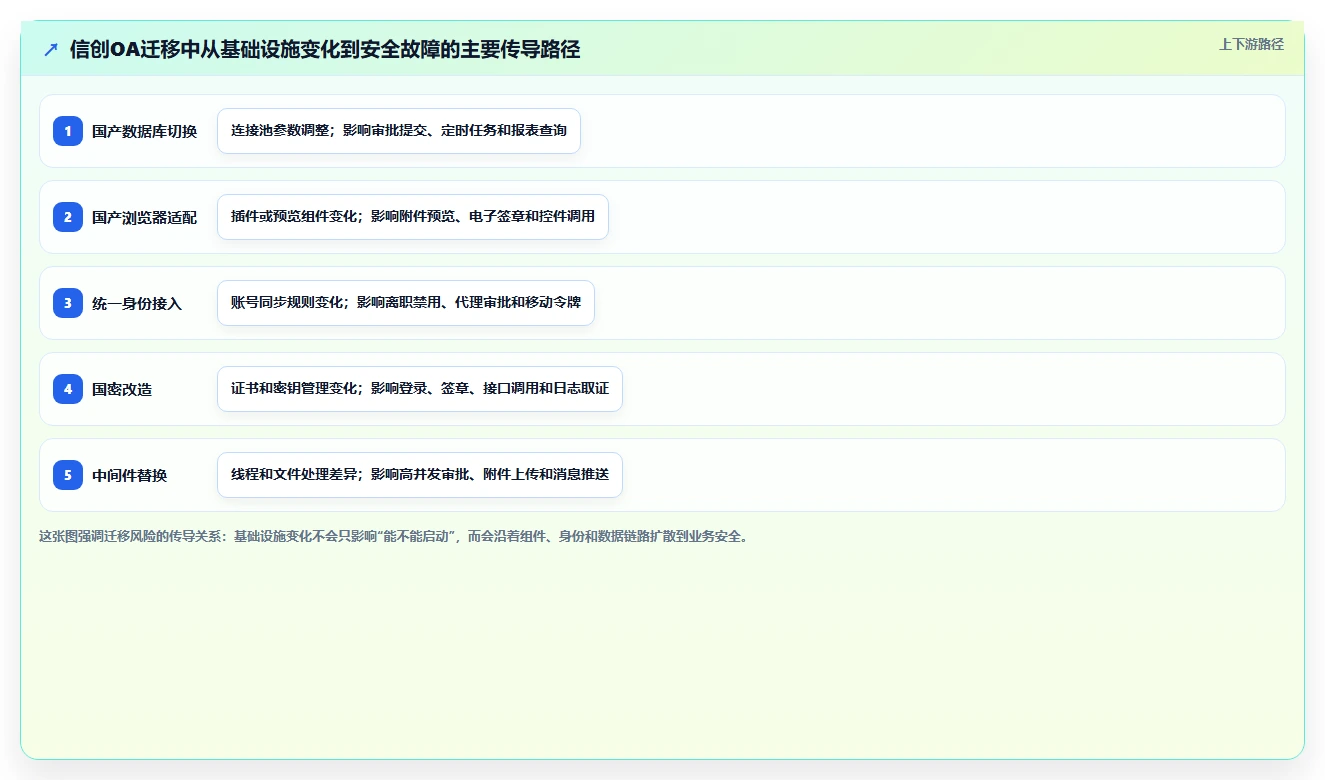Open the 账号同步规则变化 description box
The height and width of the screenshot is (780, 1325).
(x=406, y=303)
